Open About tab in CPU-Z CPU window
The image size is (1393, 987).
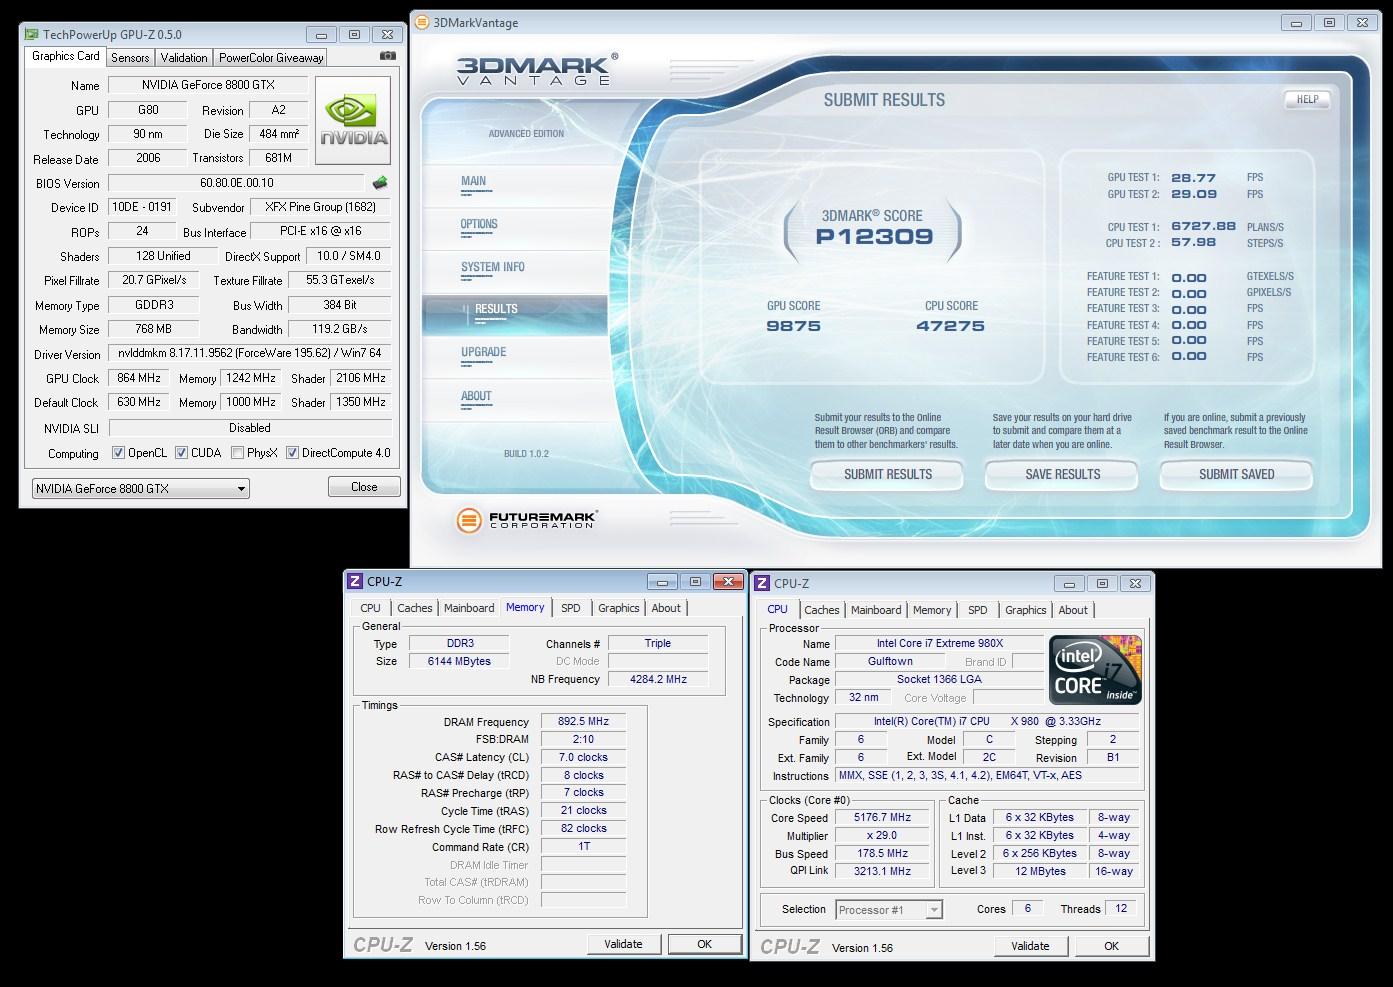[1073, 610]
